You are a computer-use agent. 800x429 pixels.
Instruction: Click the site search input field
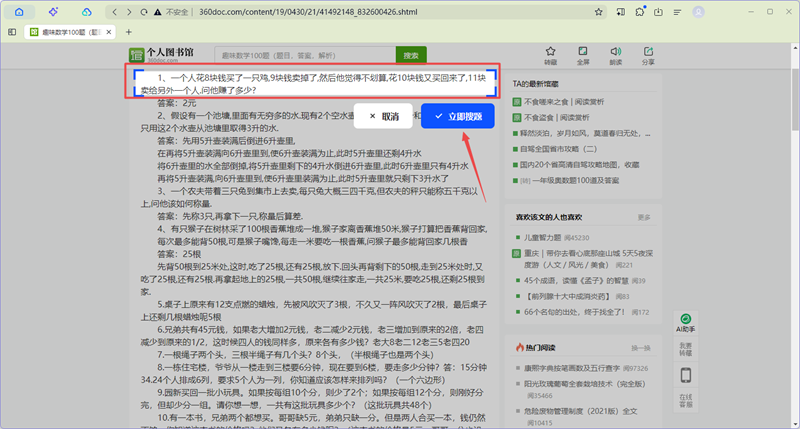(x=305, y=55)
